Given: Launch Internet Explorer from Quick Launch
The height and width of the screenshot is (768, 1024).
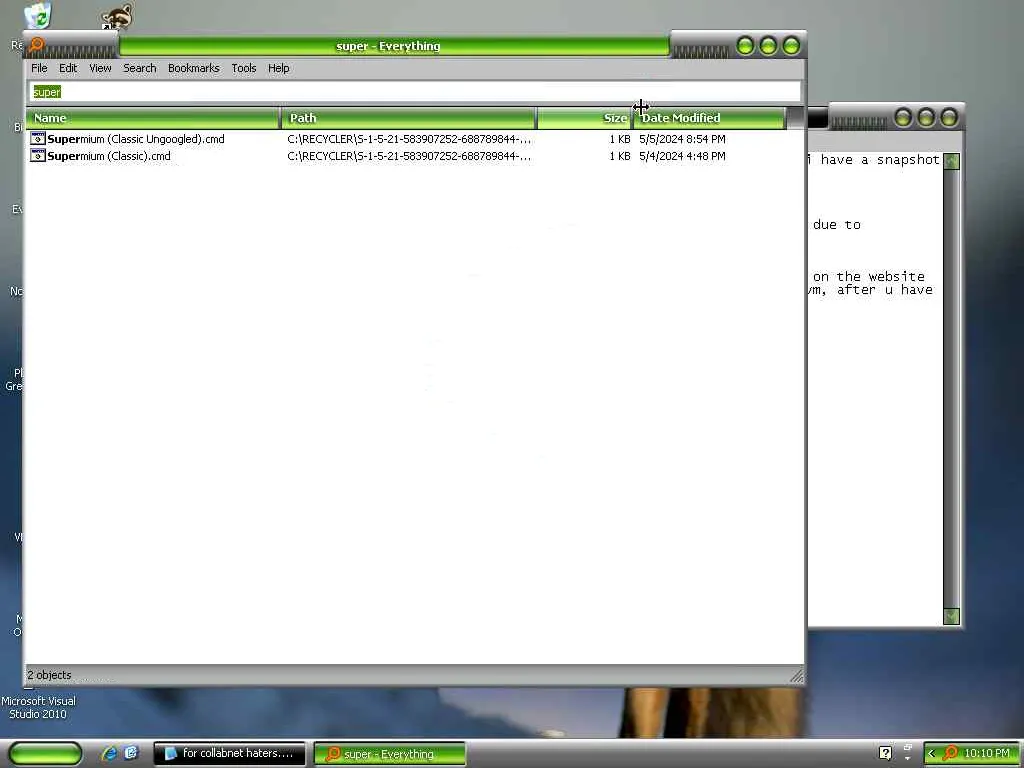Looking at the screenshot, I should coord(109,754).
